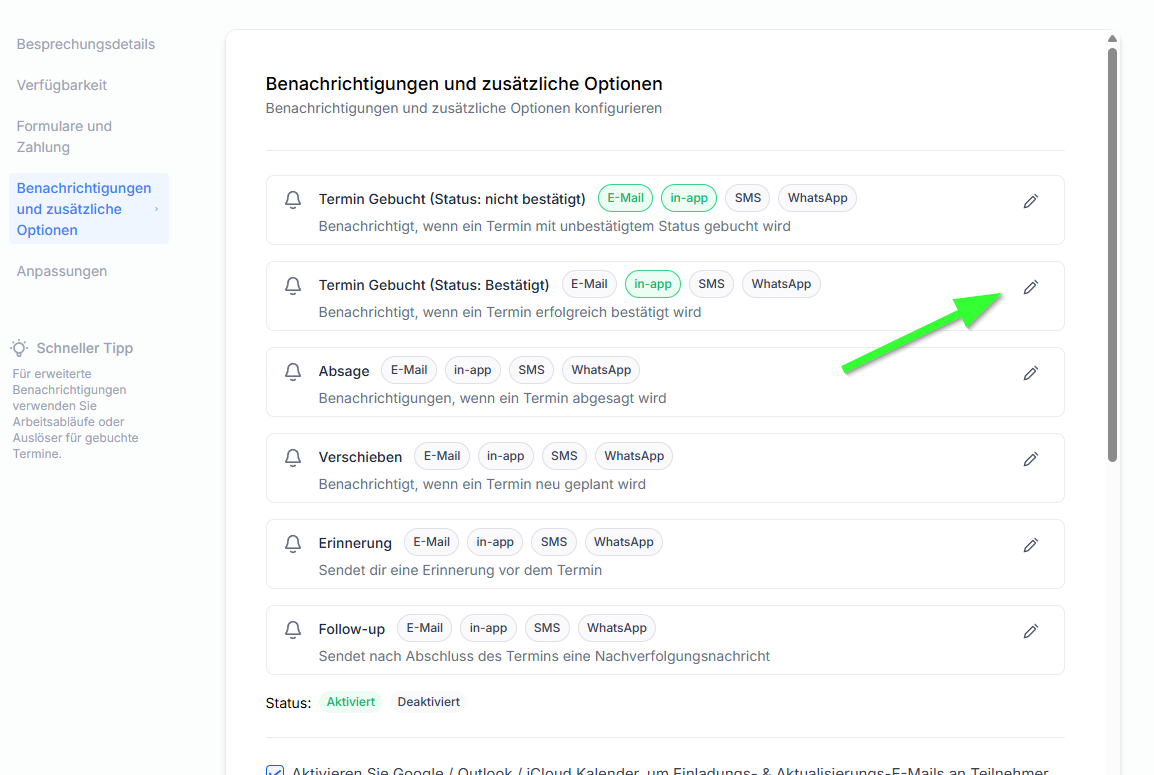The width and height of the screenshot is (1154, 775).
Task: Select E-Mail tag in Erinnerung row
Action: pyautogui.click(x=431, y=542)
